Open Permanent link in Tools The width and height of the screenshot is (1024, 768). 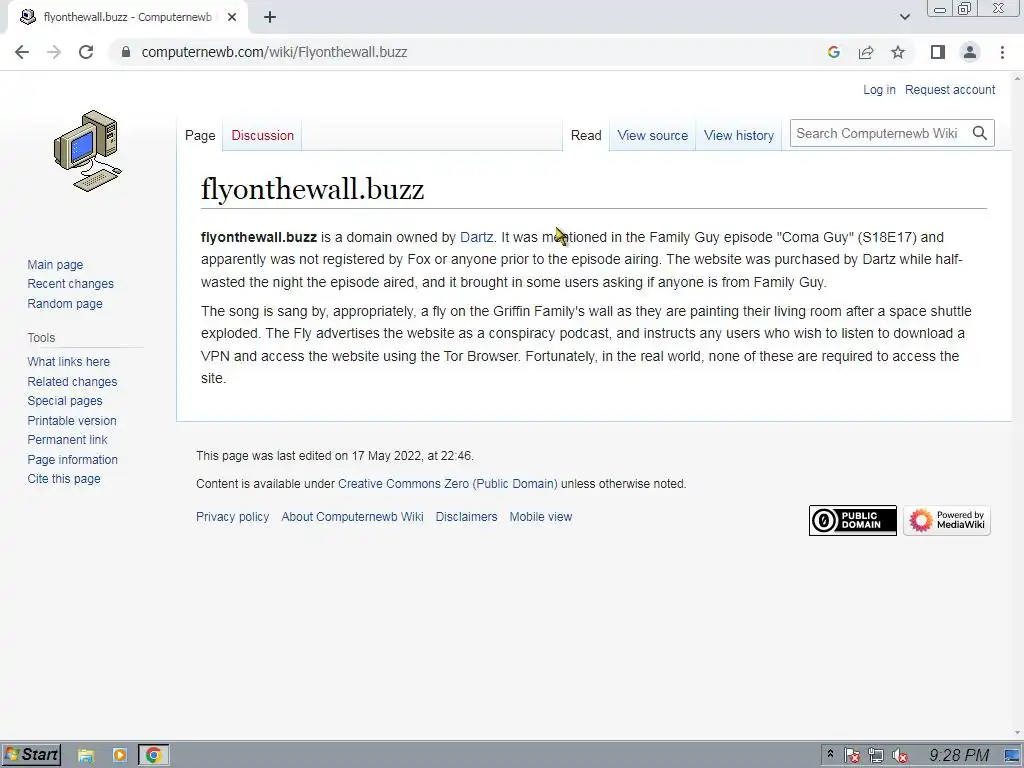click(x=67, y=440)
